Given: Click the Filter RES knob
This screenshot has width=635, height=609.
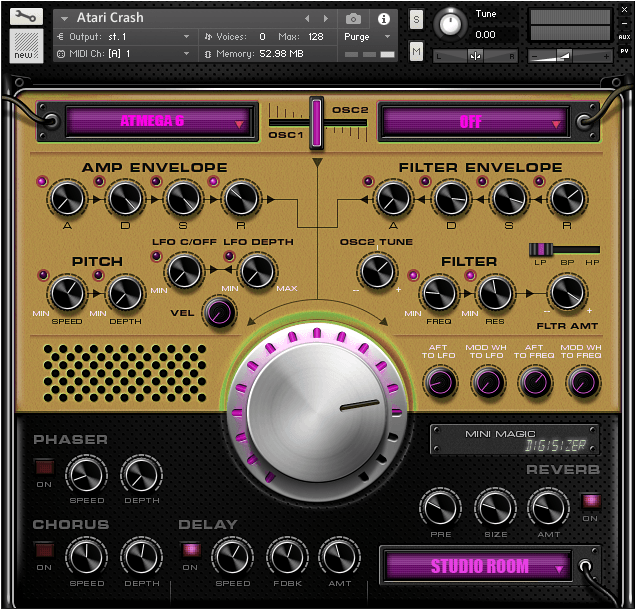Looking at the screenshot, I should pyautogui.click(x=495, y=294).
